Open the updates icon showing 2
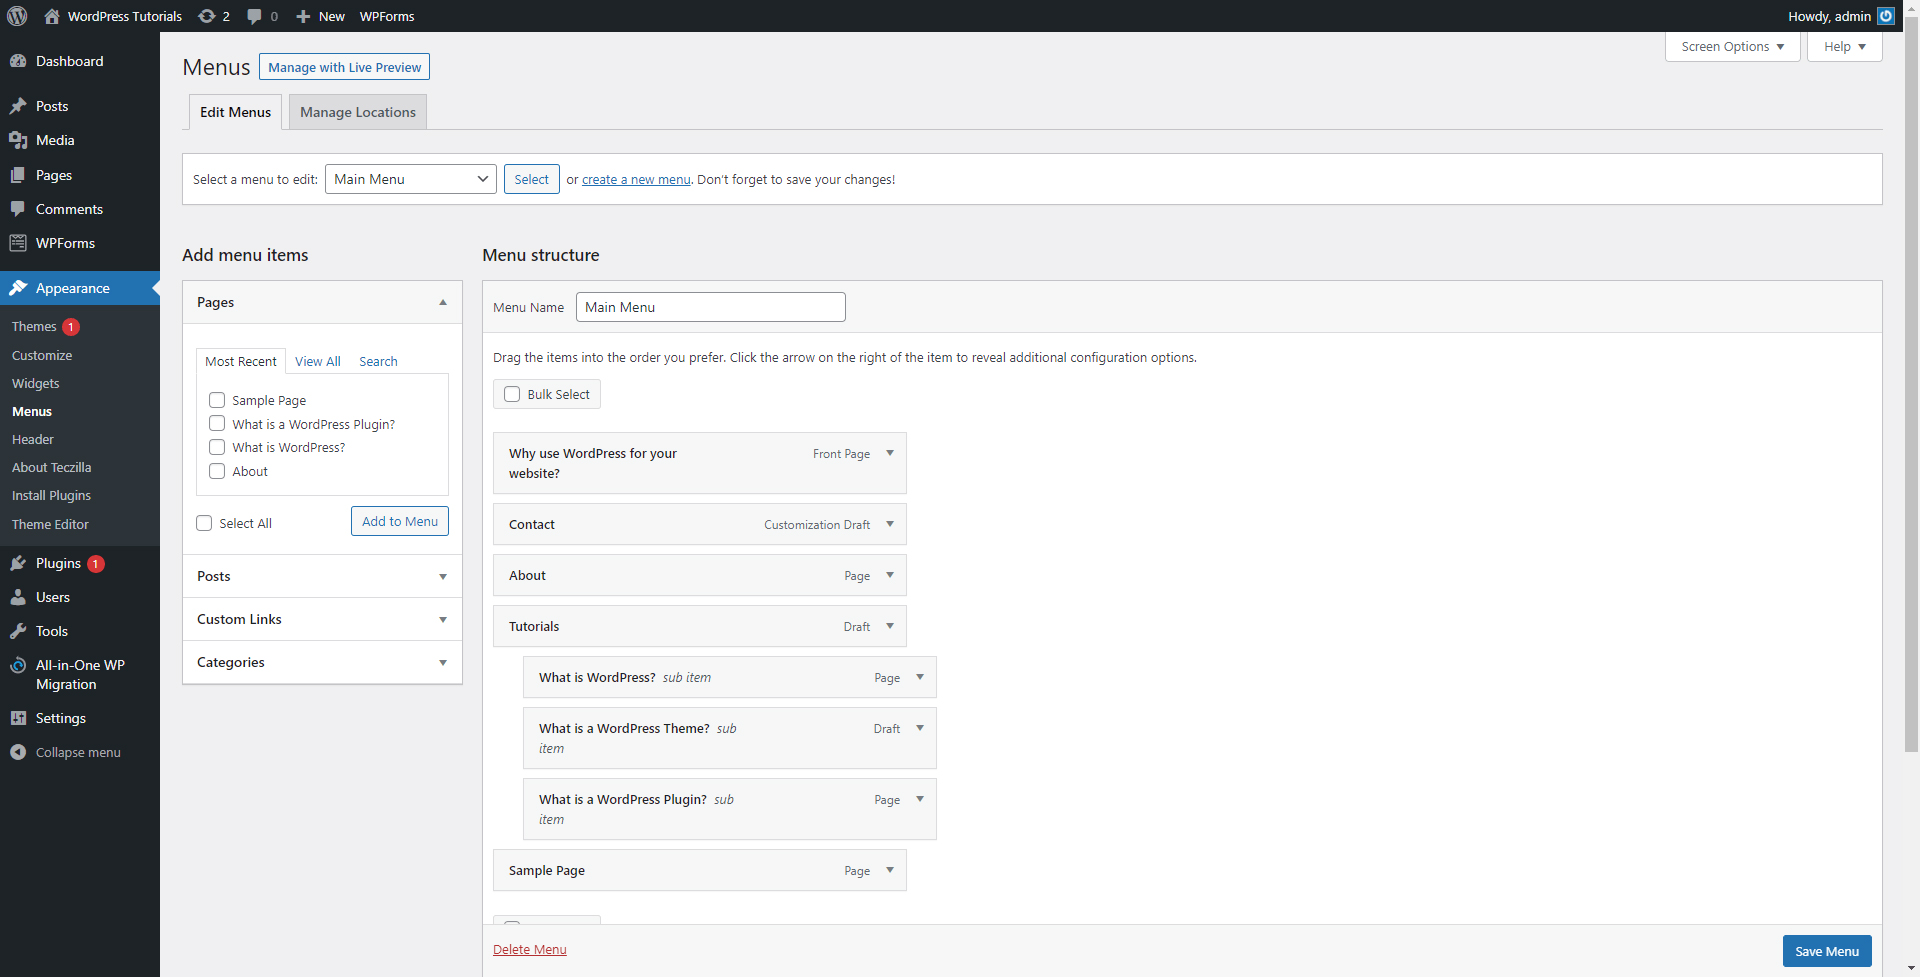 (x=207, y=16)
